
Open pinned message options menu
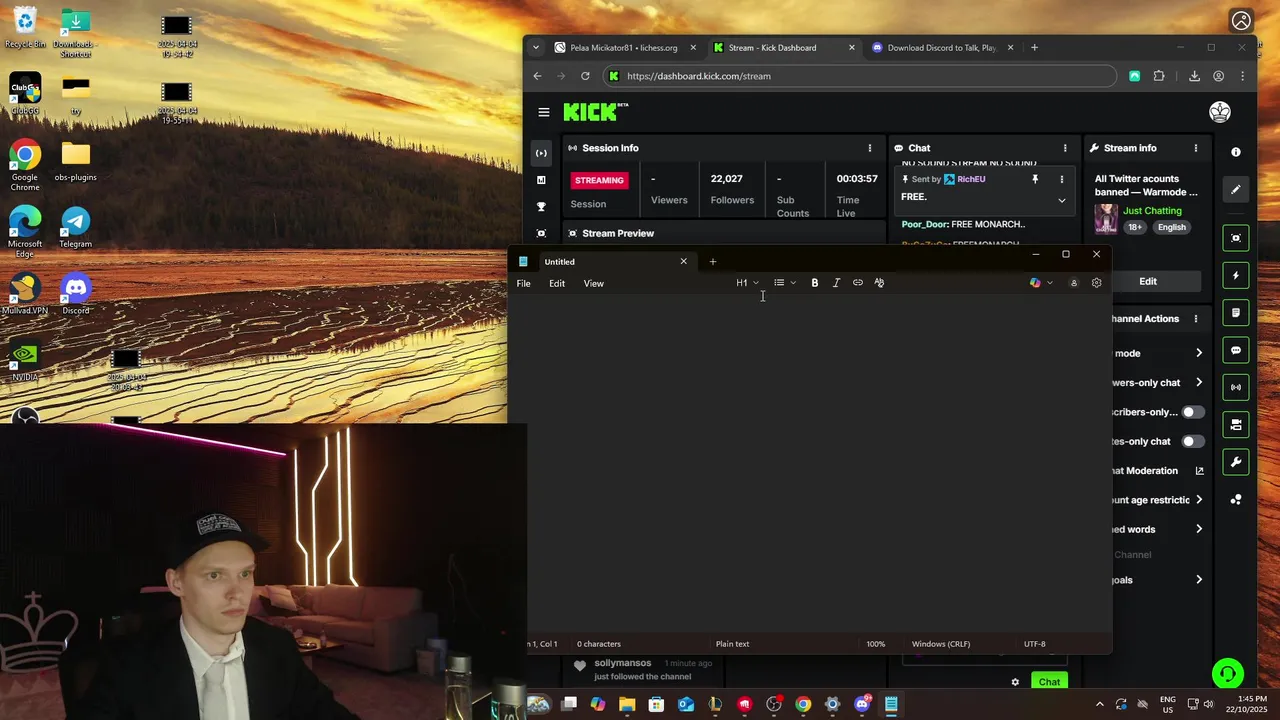tap(1062, 179)
